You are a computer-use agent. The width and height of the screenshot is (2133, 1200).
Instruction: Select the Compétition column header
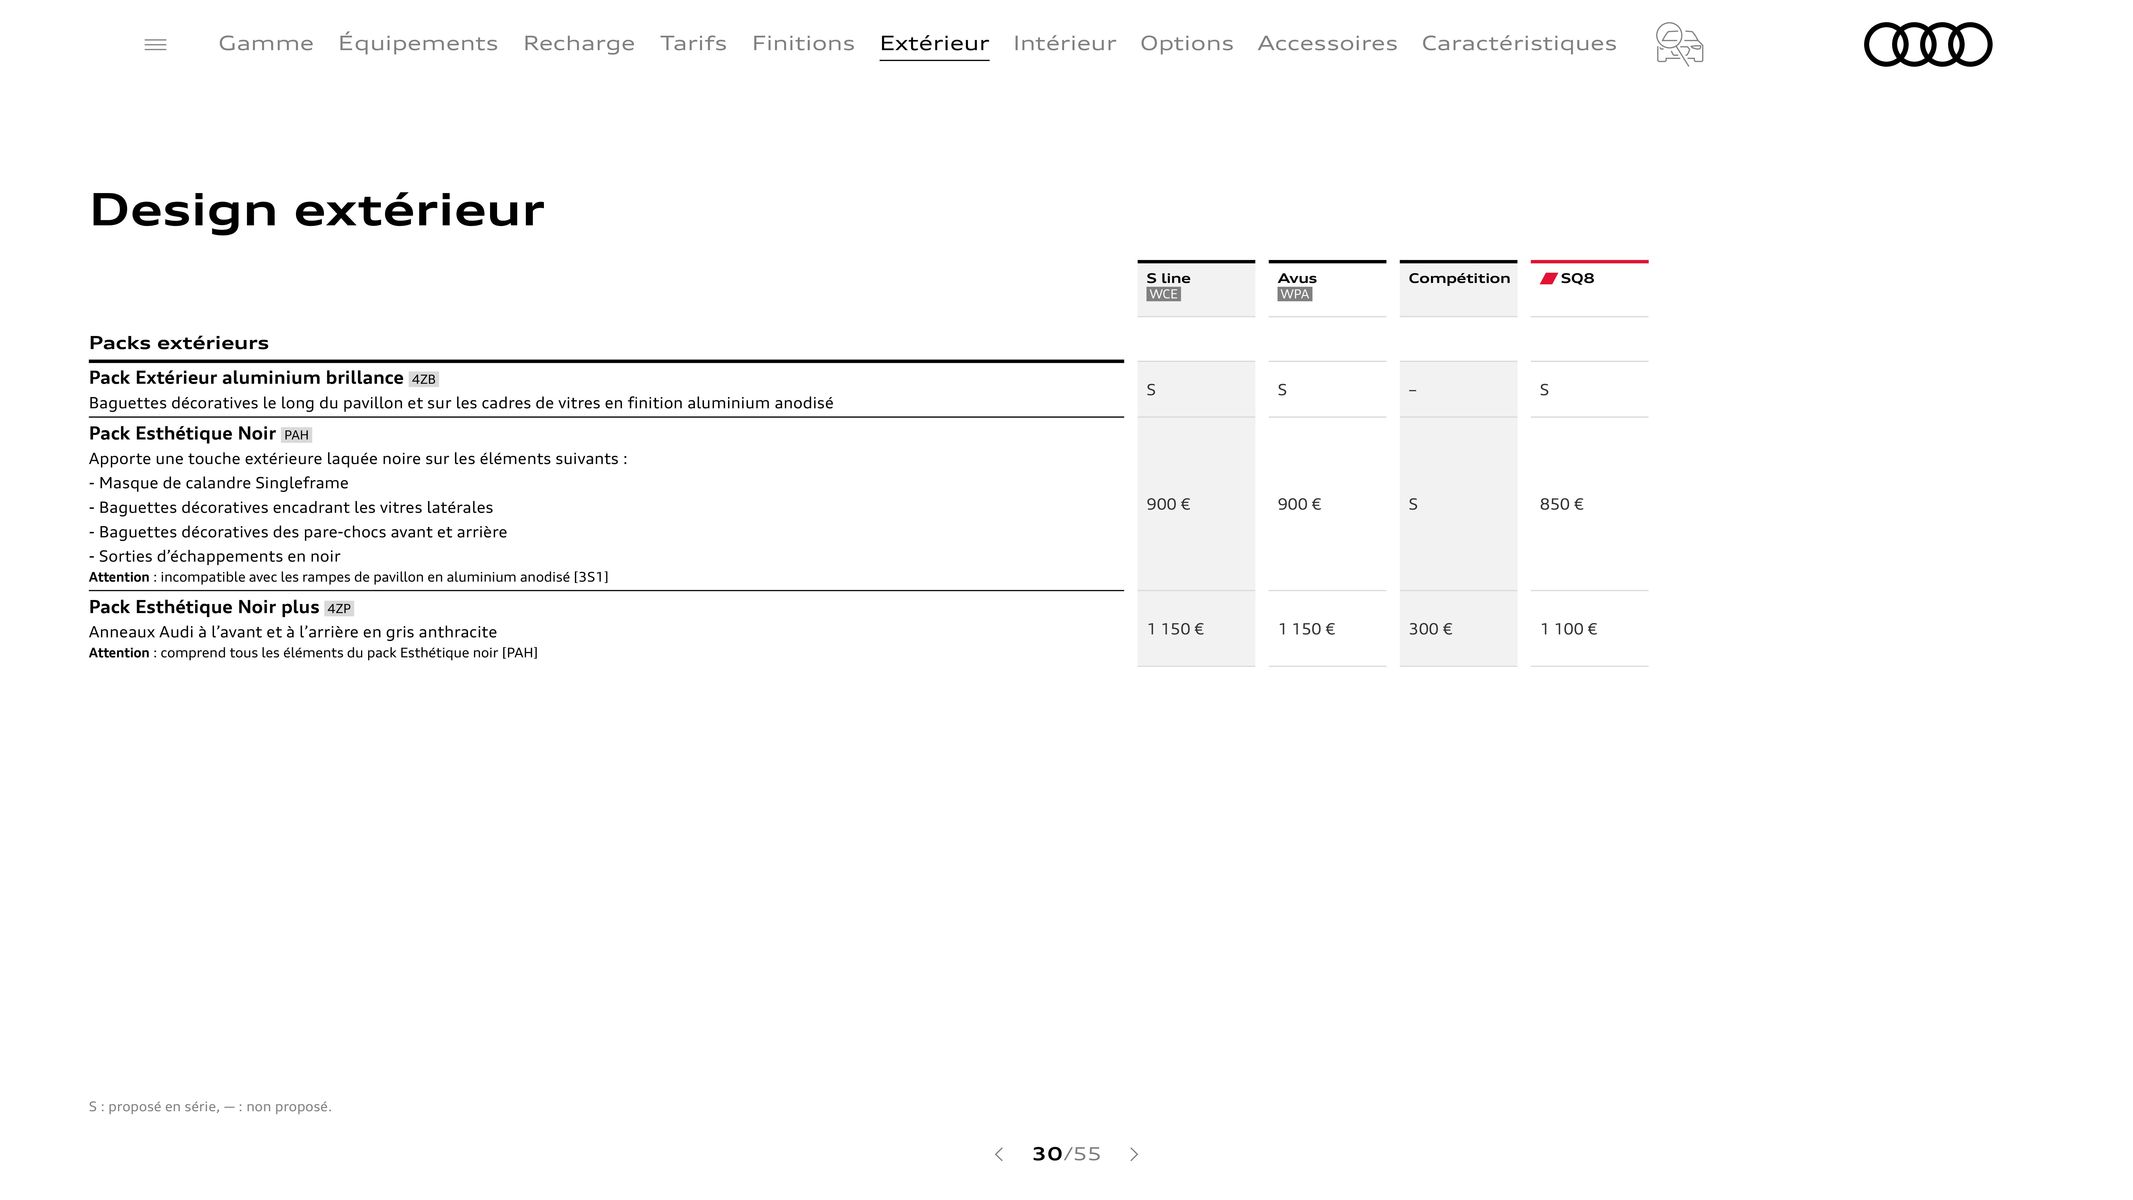tap(1458, 288)
